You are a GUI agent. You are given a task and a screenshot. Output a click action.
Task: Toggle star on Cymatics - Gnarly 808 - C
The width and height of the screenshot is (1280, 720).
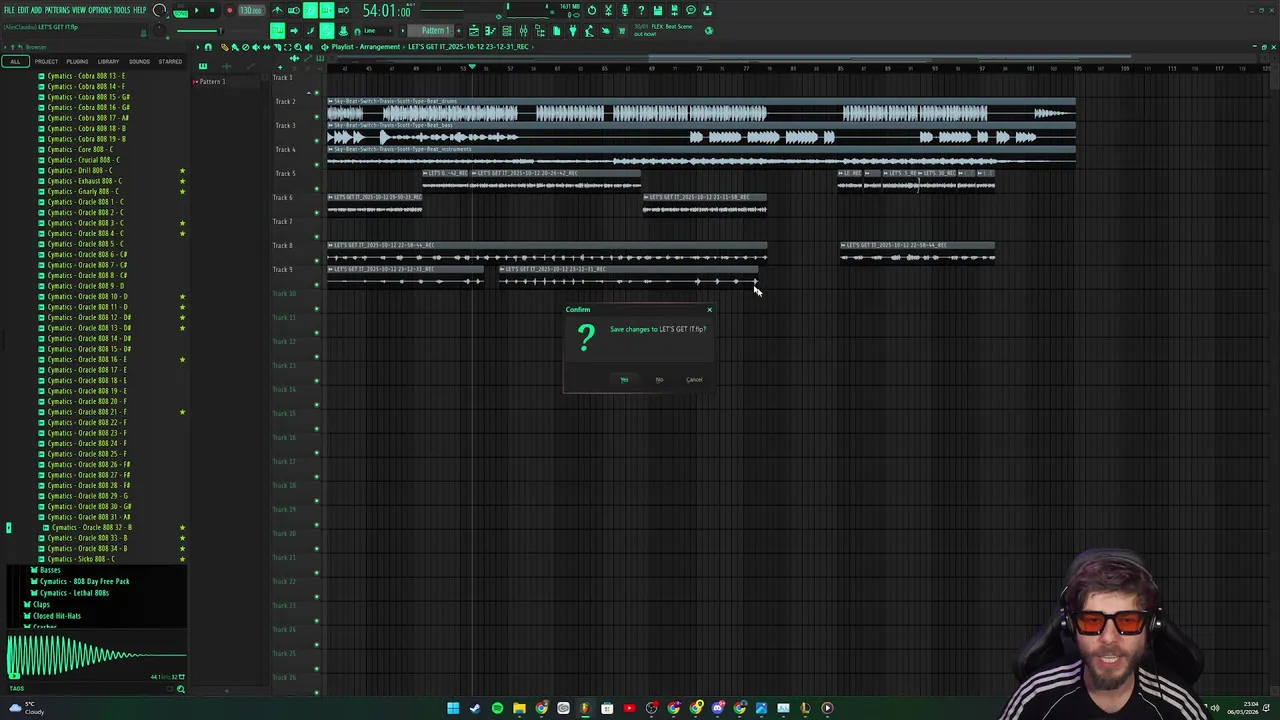tap(182, 191)
